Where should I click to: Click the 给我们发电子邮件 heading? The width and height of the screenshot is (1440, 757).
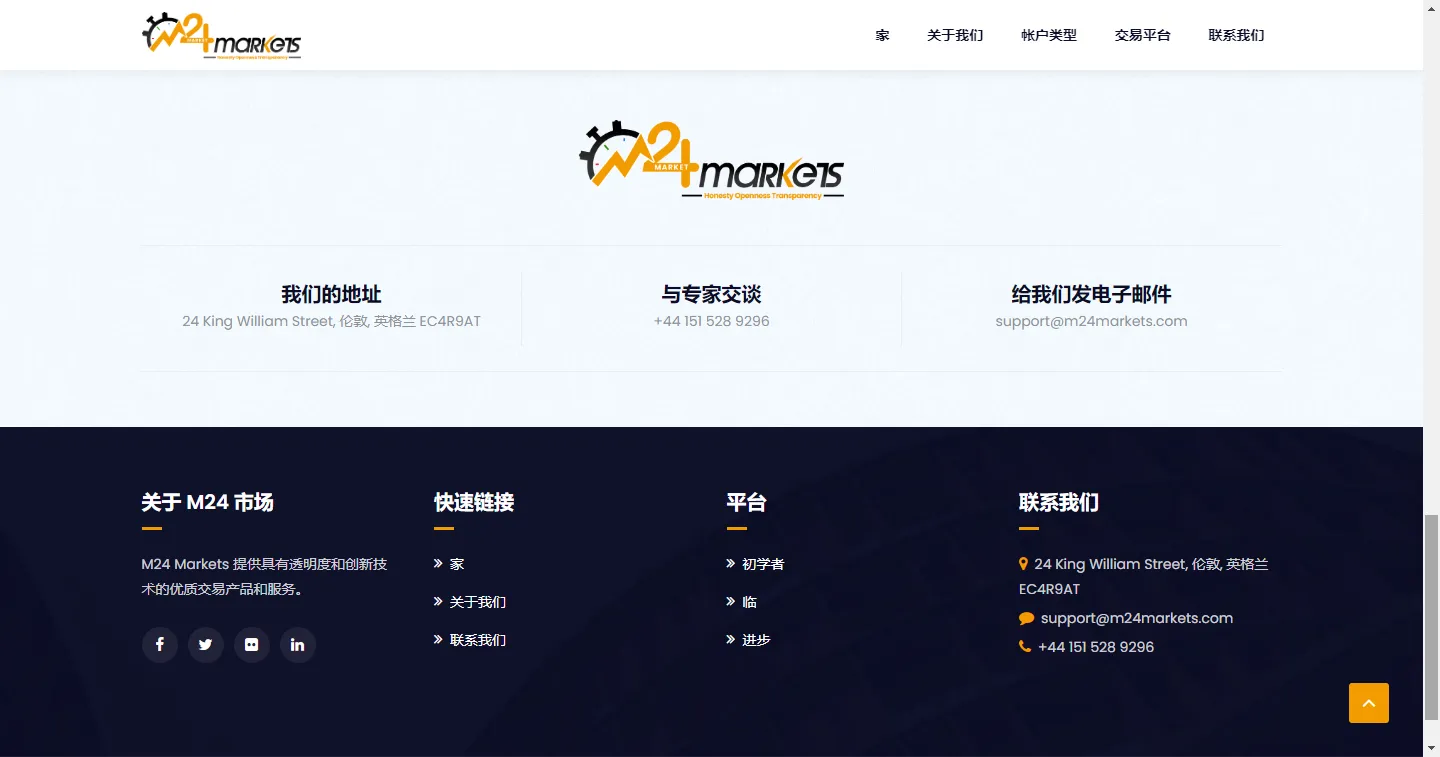click(x=1092, y=294)
